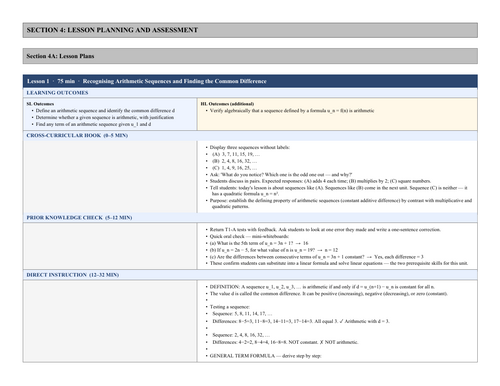Click the 'Lesson 1 · 75 min' title bar
500x386 pixels.
click(250, 81)
